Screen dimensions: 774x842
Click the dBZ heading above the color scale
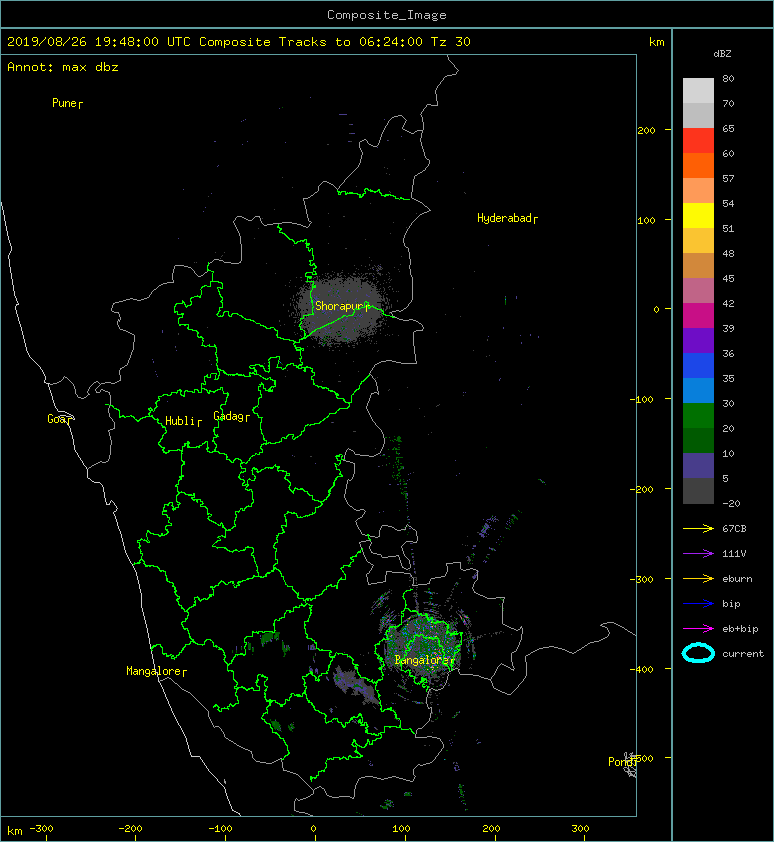[722, 54]
